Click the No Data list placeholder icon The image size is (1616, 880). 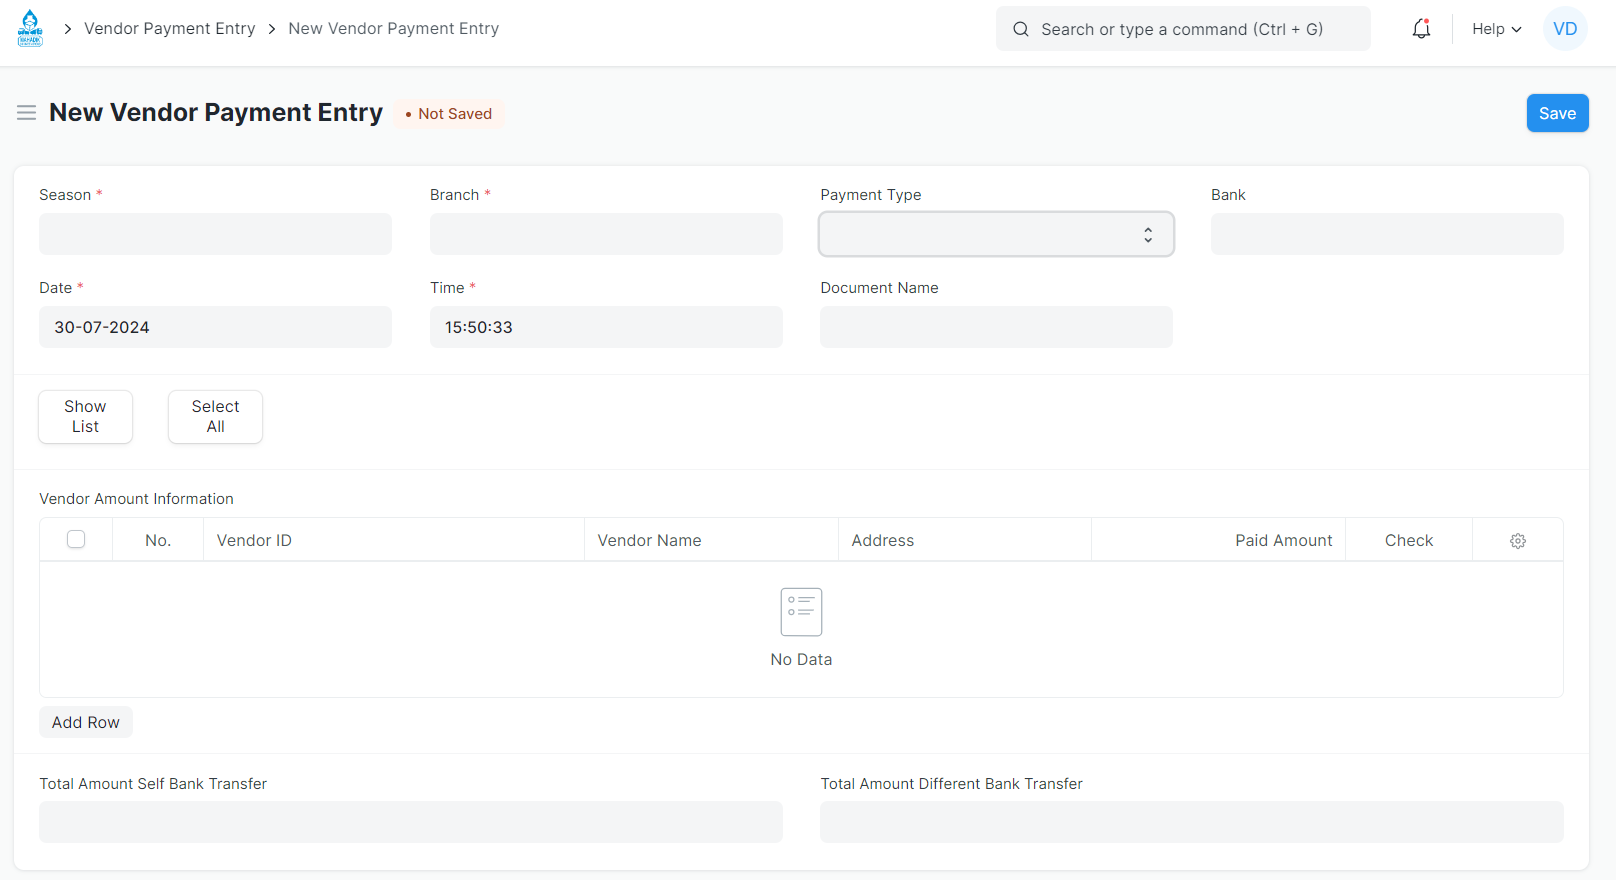pyautogui.click(x=801, y=612)
